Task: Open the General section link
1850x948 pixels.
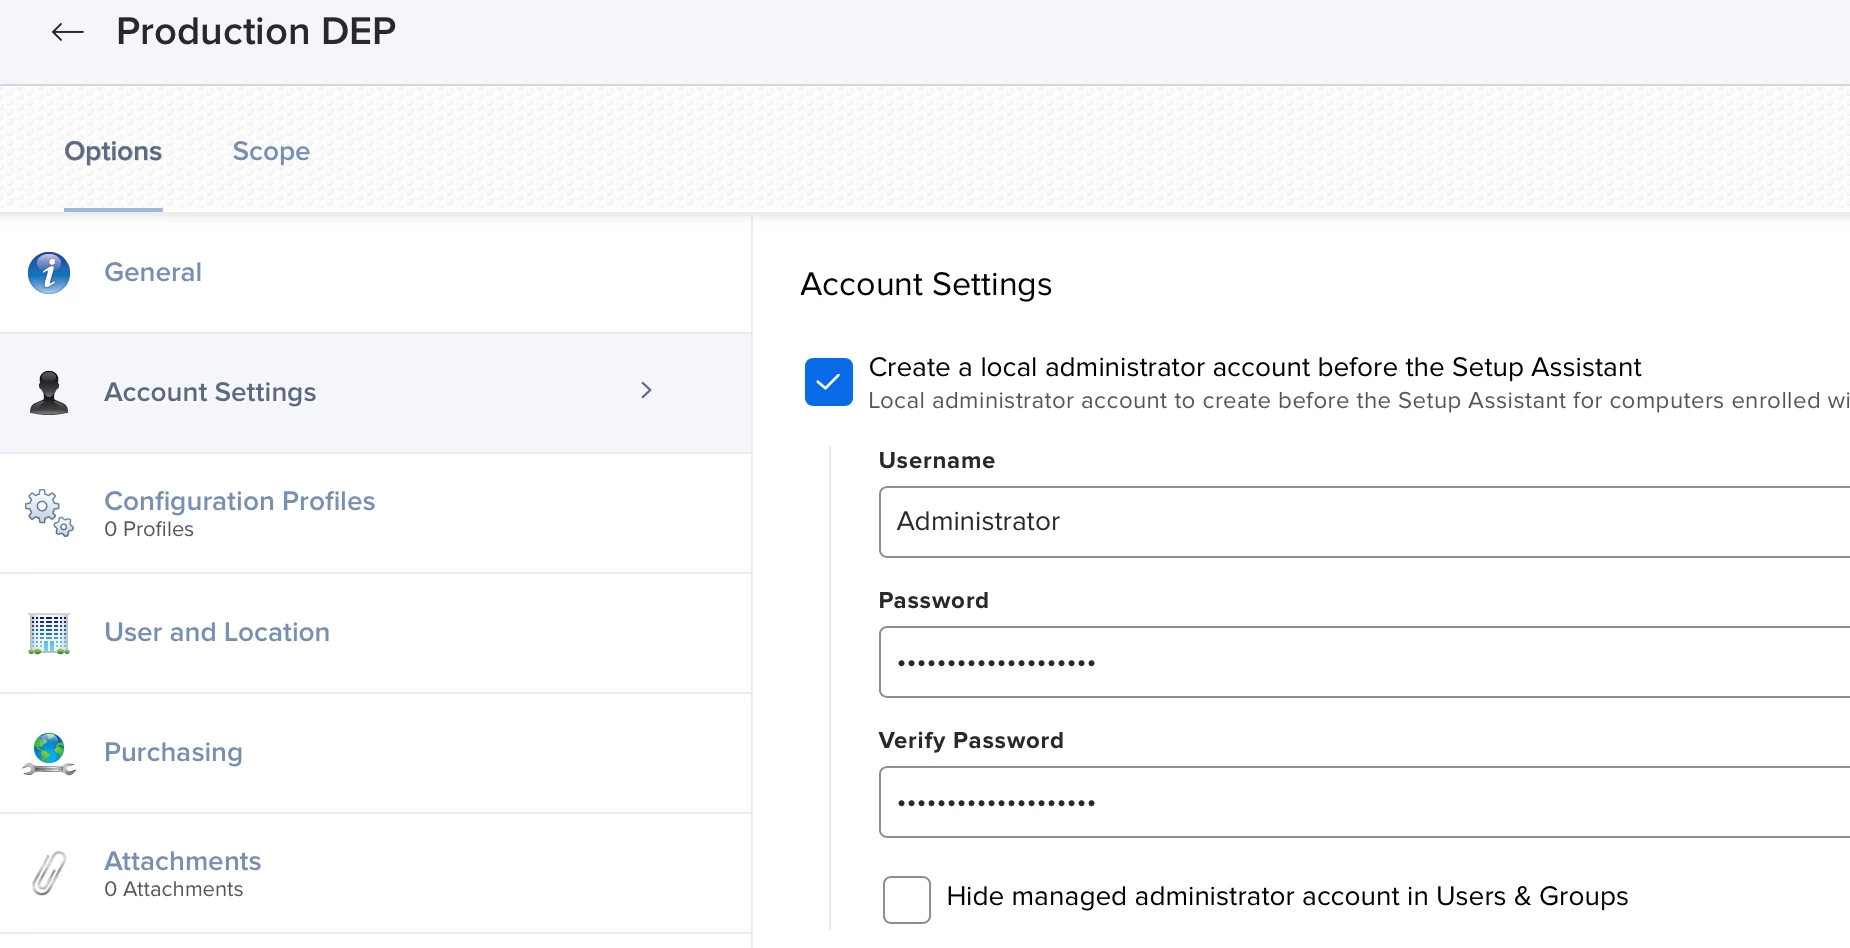Action: point(153,272)
